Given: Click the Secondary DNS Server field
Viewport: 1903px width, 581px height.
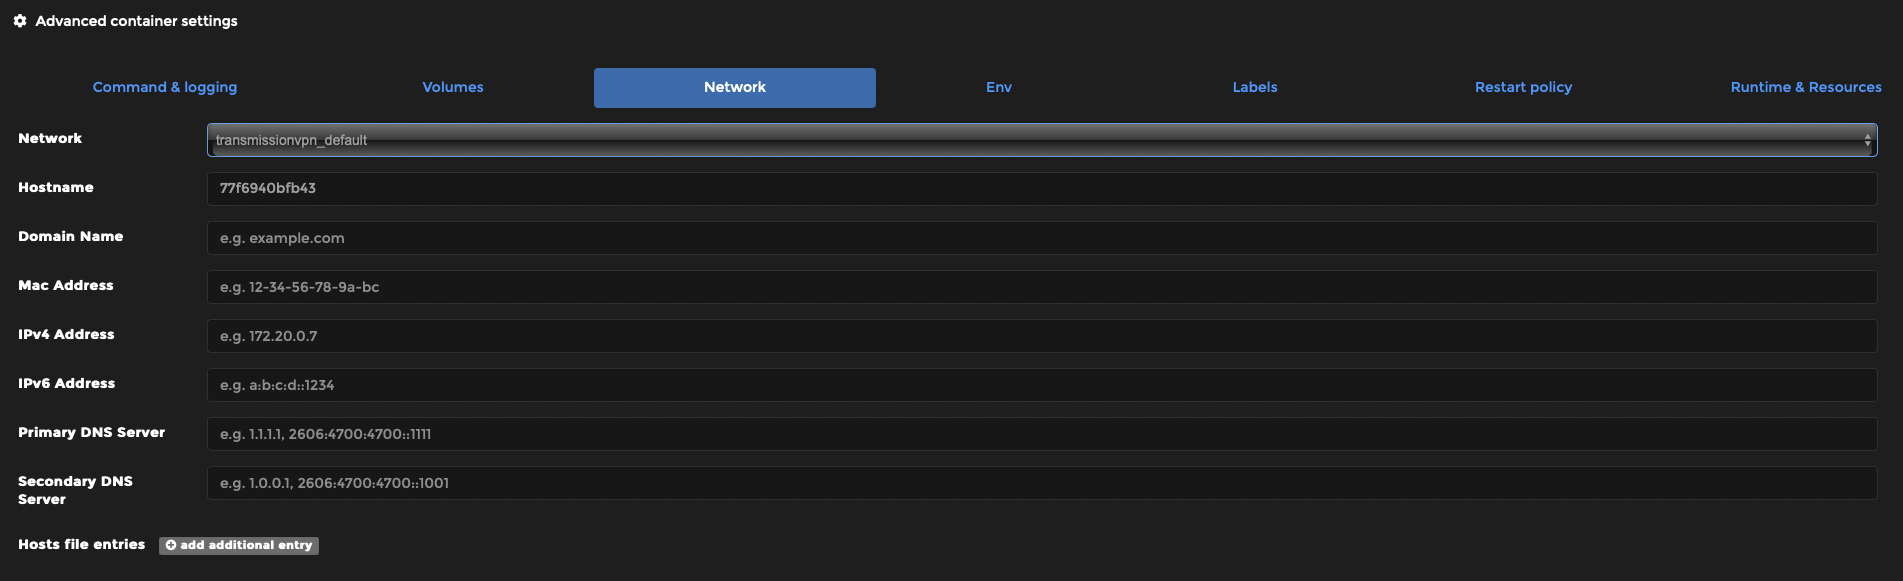Looking at the screenshot, I should coord(1042,483).
